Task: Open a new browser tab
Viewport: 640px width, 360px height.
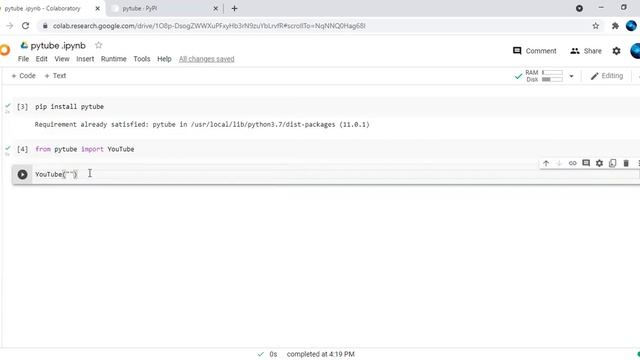Action: pyautogui.click(x=234, y=8)
